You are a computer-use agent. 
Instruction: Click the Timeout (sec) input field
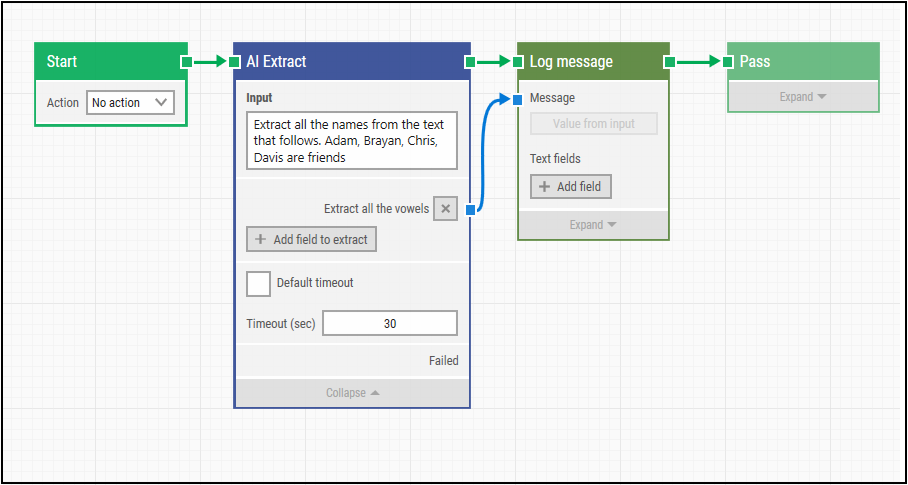pyautogui.click(x=389, y=323)
